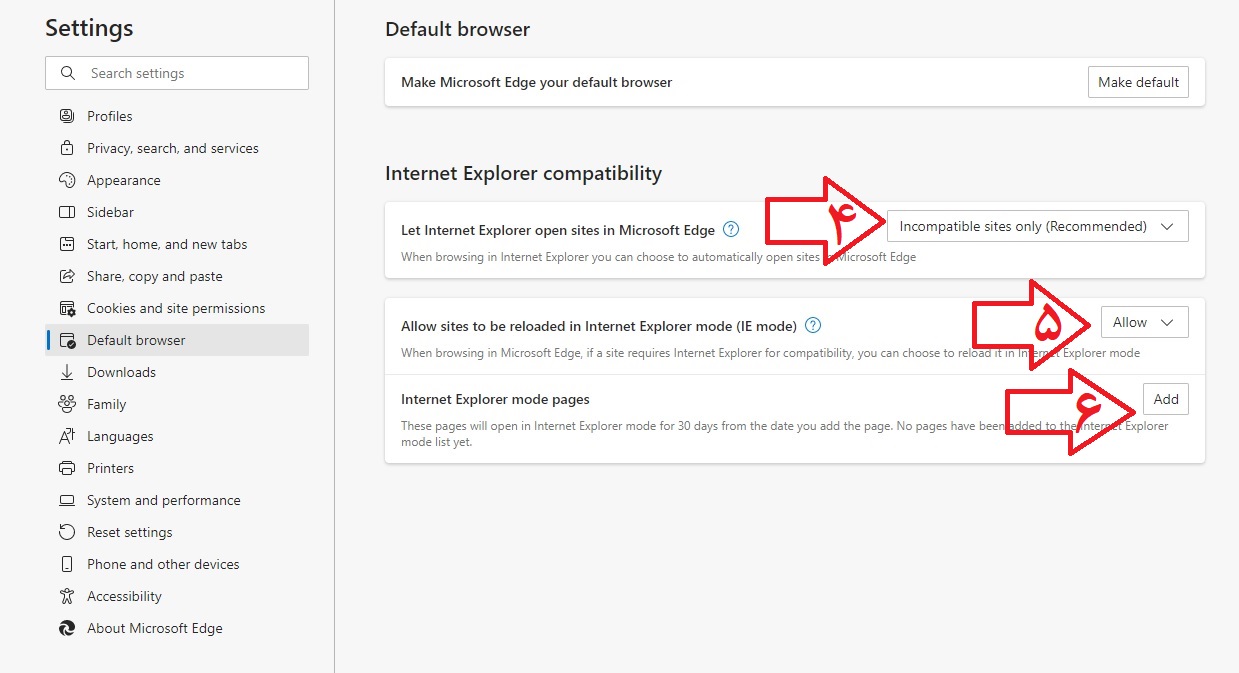Select Cookies and site permissions

pos(177,308)
